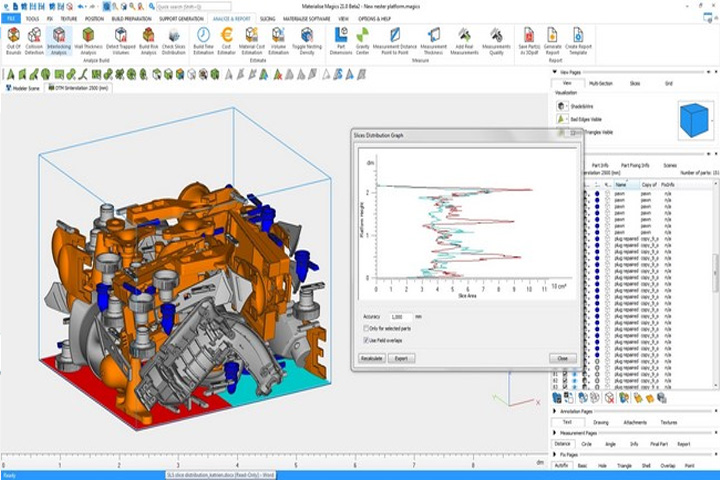This screenshot has height=480, width=720.
Task: Click the Accuracy value field
Action: [x=401, y=317]
